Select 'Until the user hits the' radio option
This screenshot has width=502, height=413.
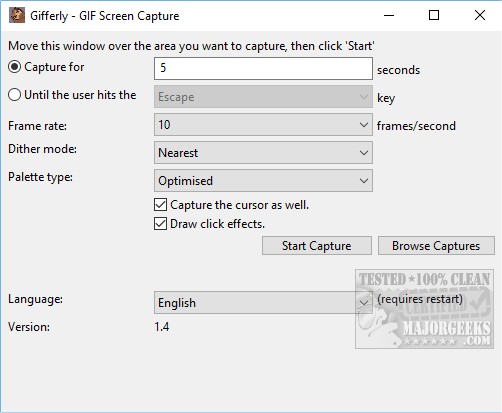[x=14, y=95]
